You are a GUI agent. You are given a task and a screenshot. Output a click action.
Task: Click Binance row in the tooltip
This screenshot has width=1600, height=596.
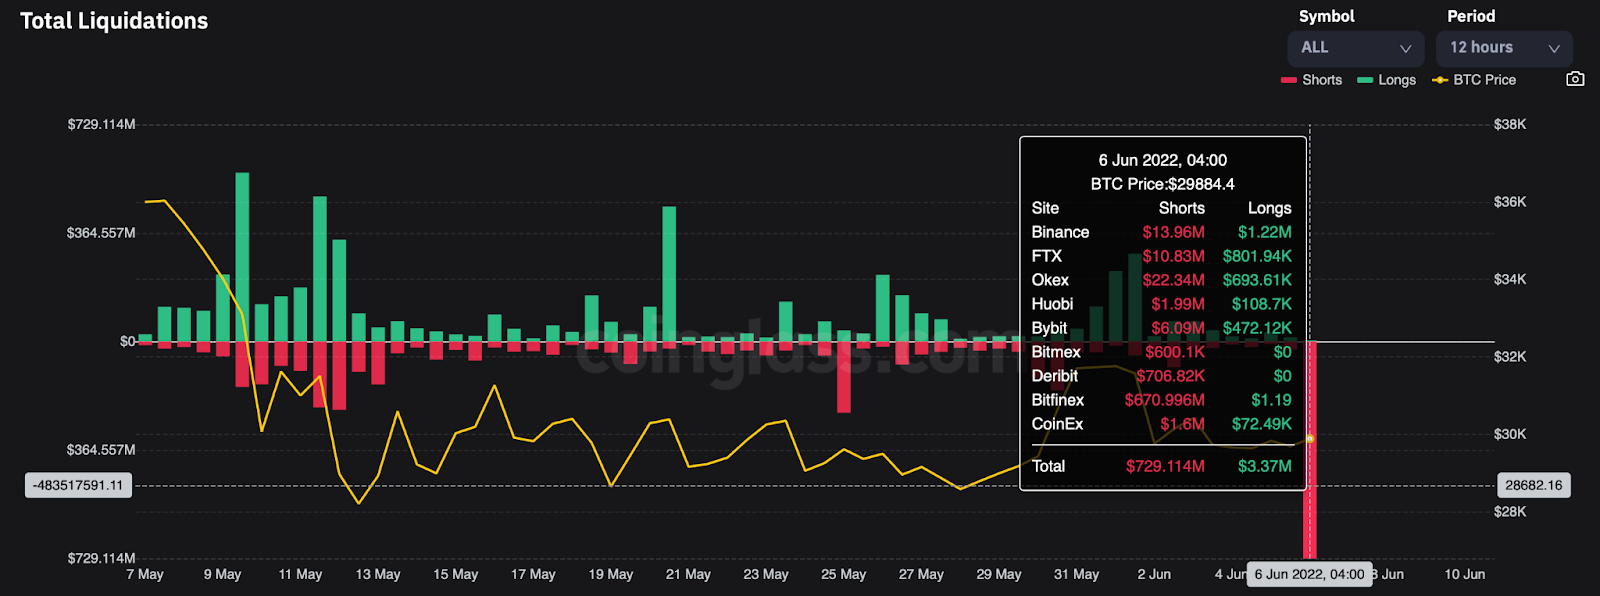[1162, 232]
